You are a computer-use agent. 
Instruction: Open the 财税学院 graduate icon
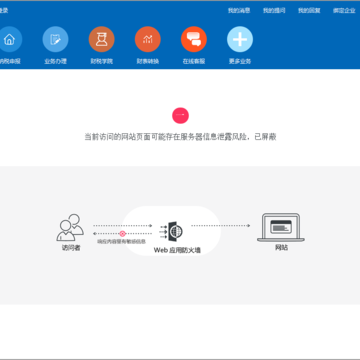click(102, 39)
